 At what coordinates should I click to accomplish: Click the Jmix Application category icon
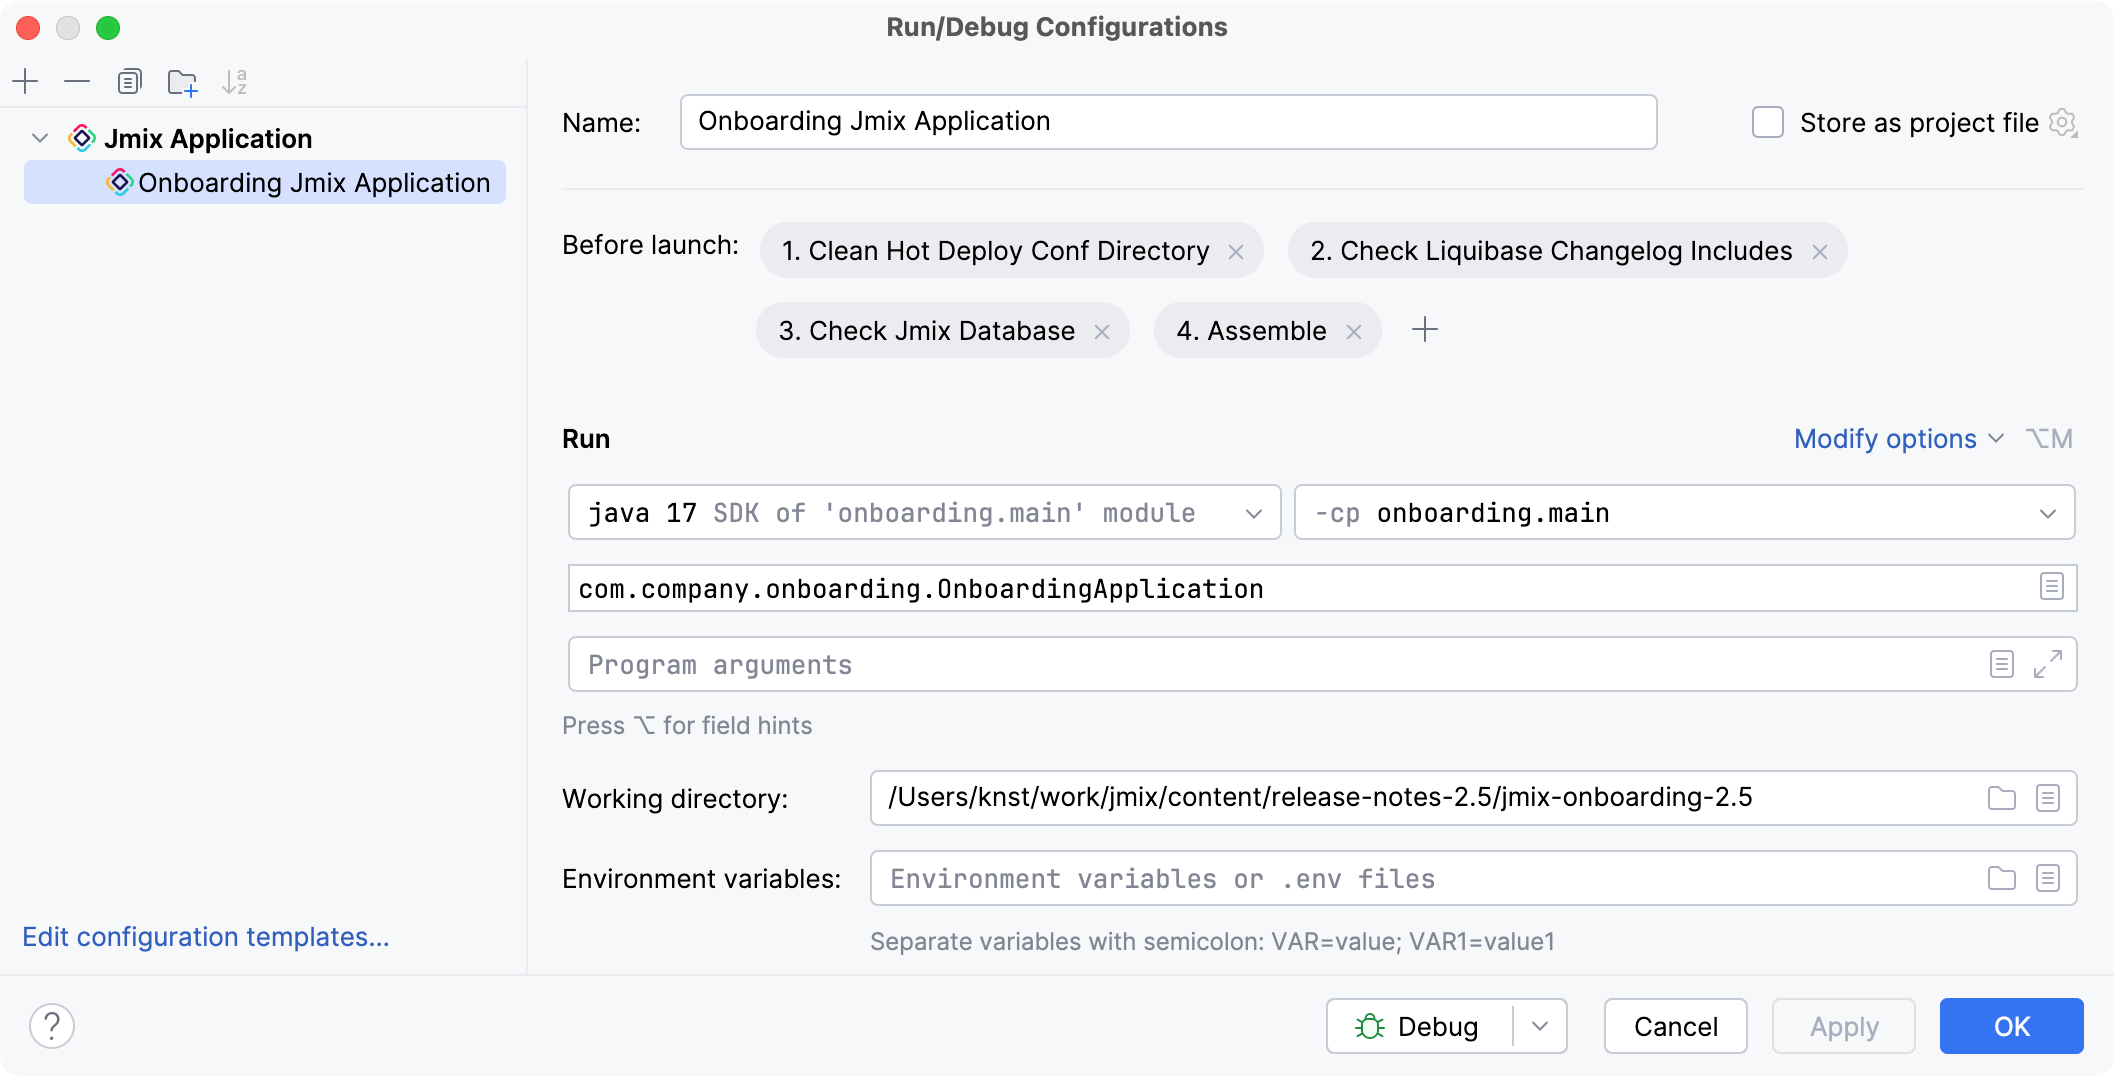point(82,138)
